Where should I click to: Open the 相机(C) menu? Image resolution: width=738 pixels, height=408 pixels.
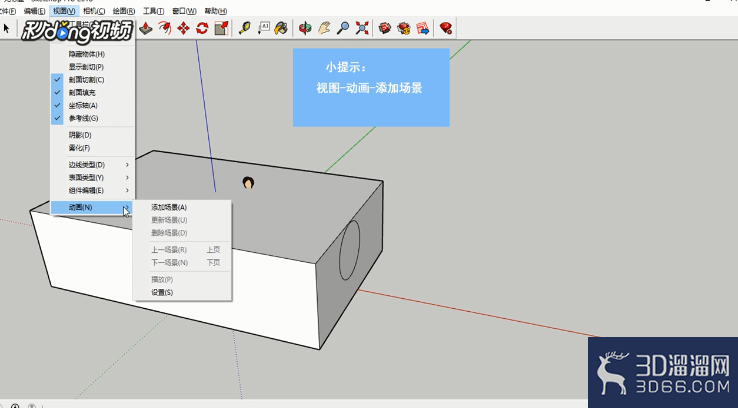click(x=94, y=11)
